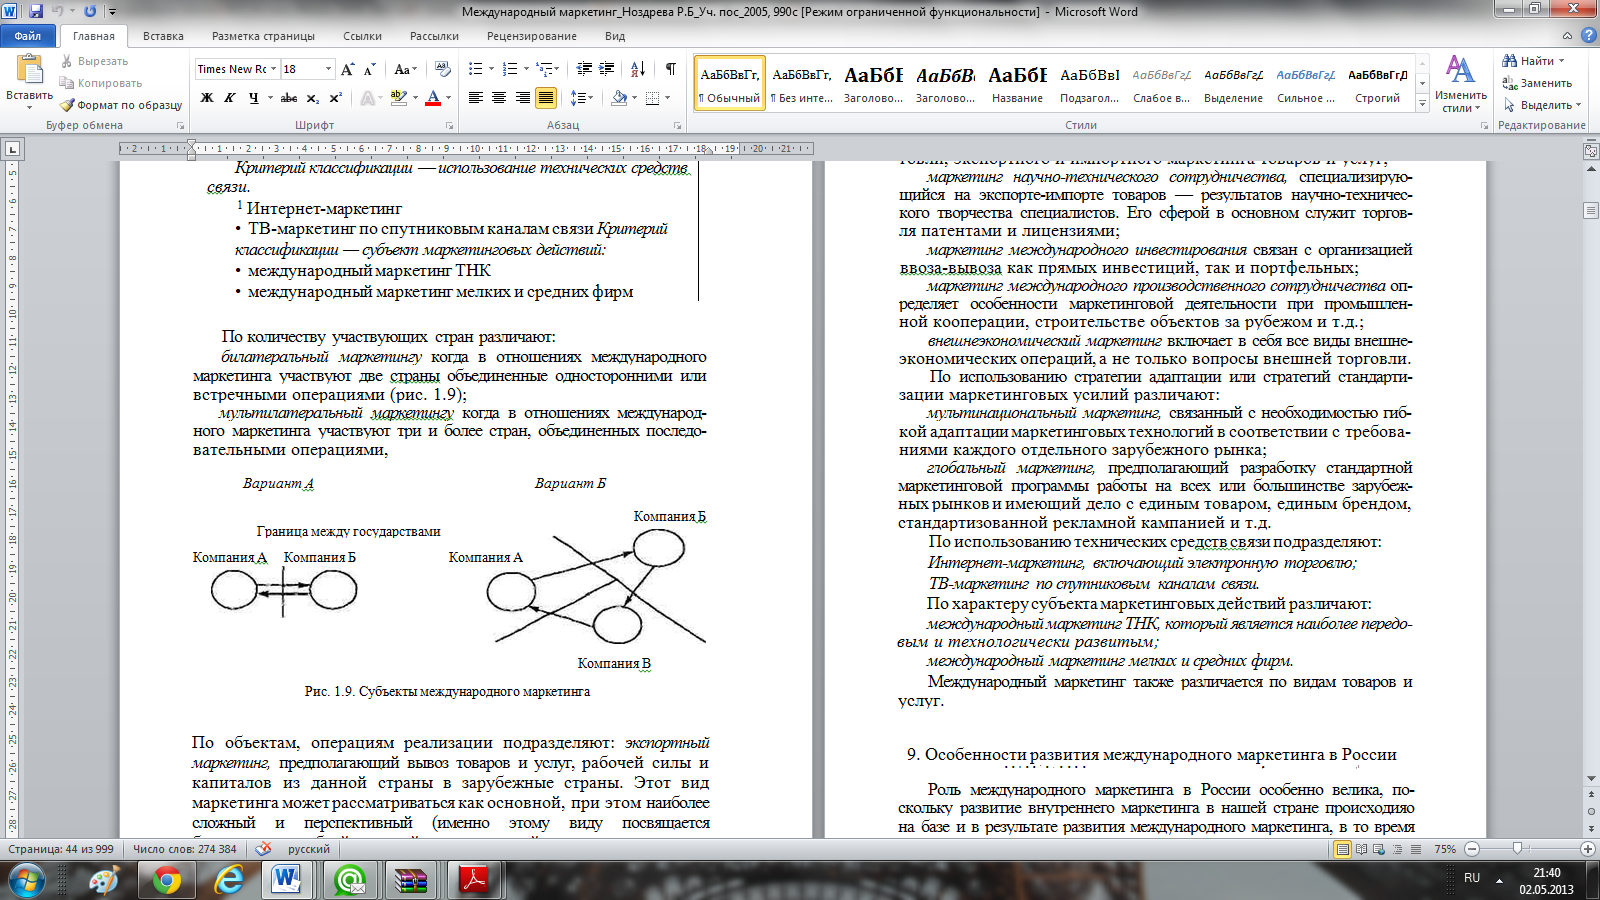Open the Font dialog launcher (Шрифт)
Viewport: 1600px width, 900px height.
coord(449,126)
